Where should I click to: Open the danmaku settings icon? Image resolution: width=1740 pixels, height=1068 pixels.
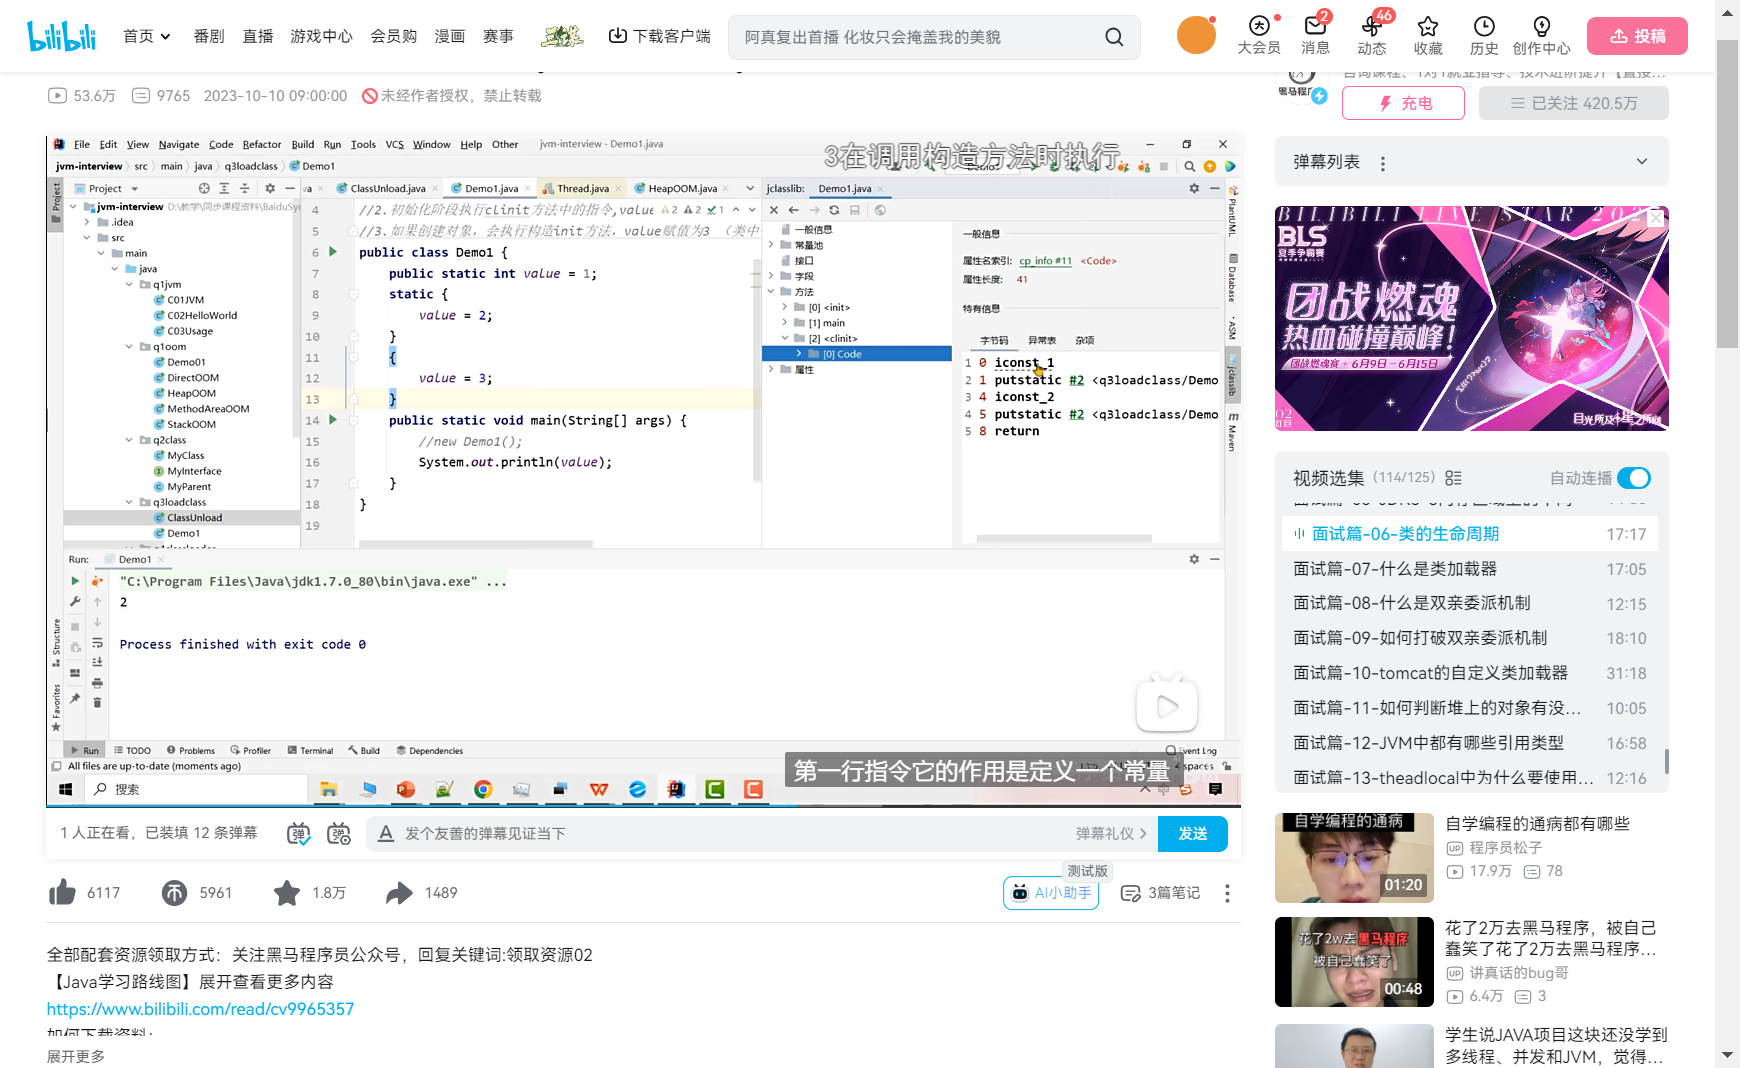point(339,833)
